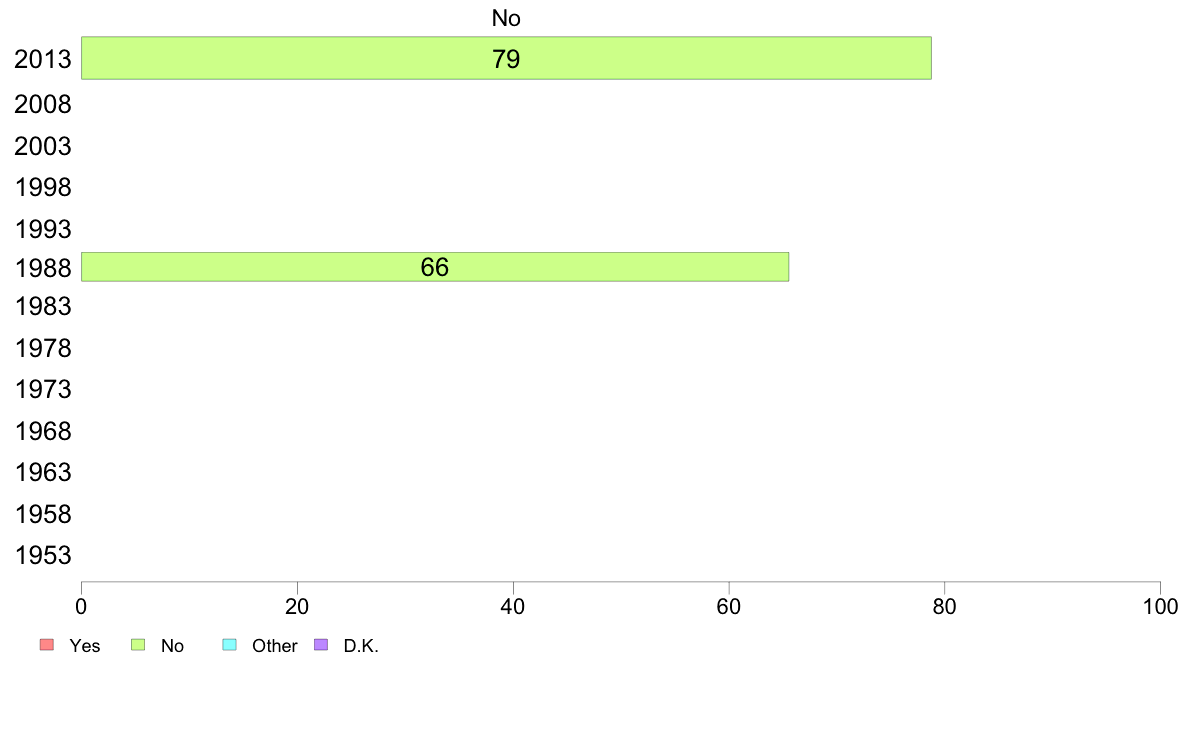This screenshot has width=1188, height=736.
Task: Click the 2008 year label
Action: pos(43,104)
